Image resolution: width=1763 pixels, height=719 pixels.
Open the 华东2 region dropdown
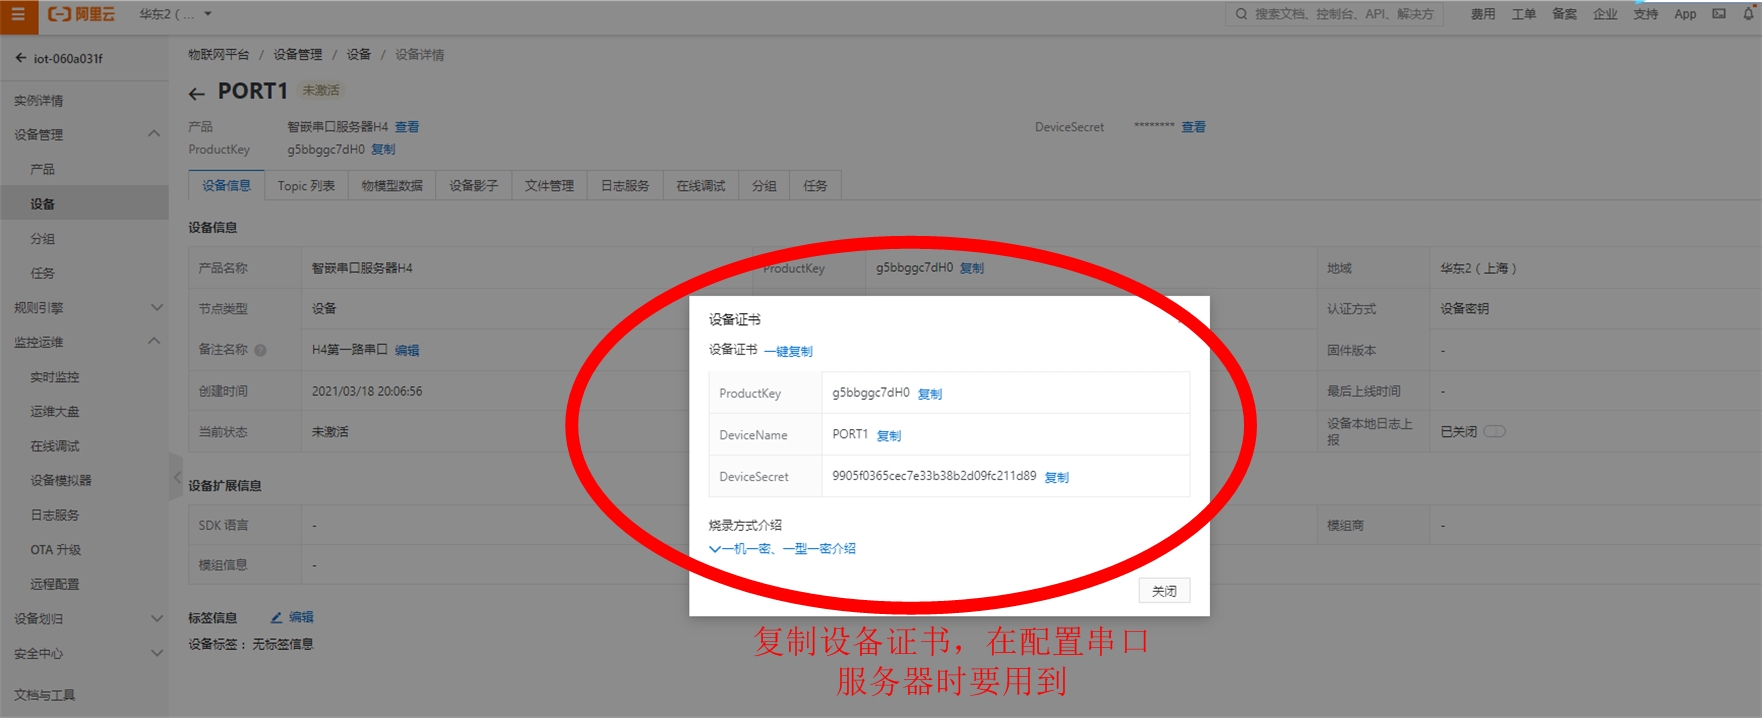click(176, 14)
